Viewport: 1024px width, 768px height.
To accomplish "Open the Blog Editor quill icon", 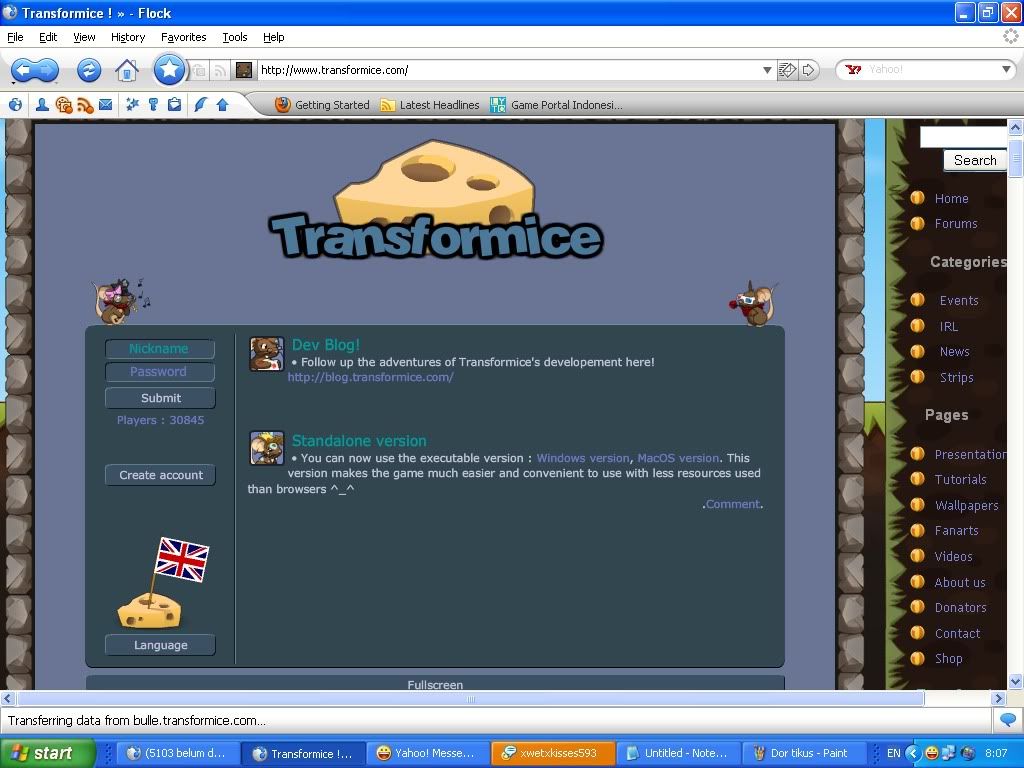I will [x=200, y=104].
